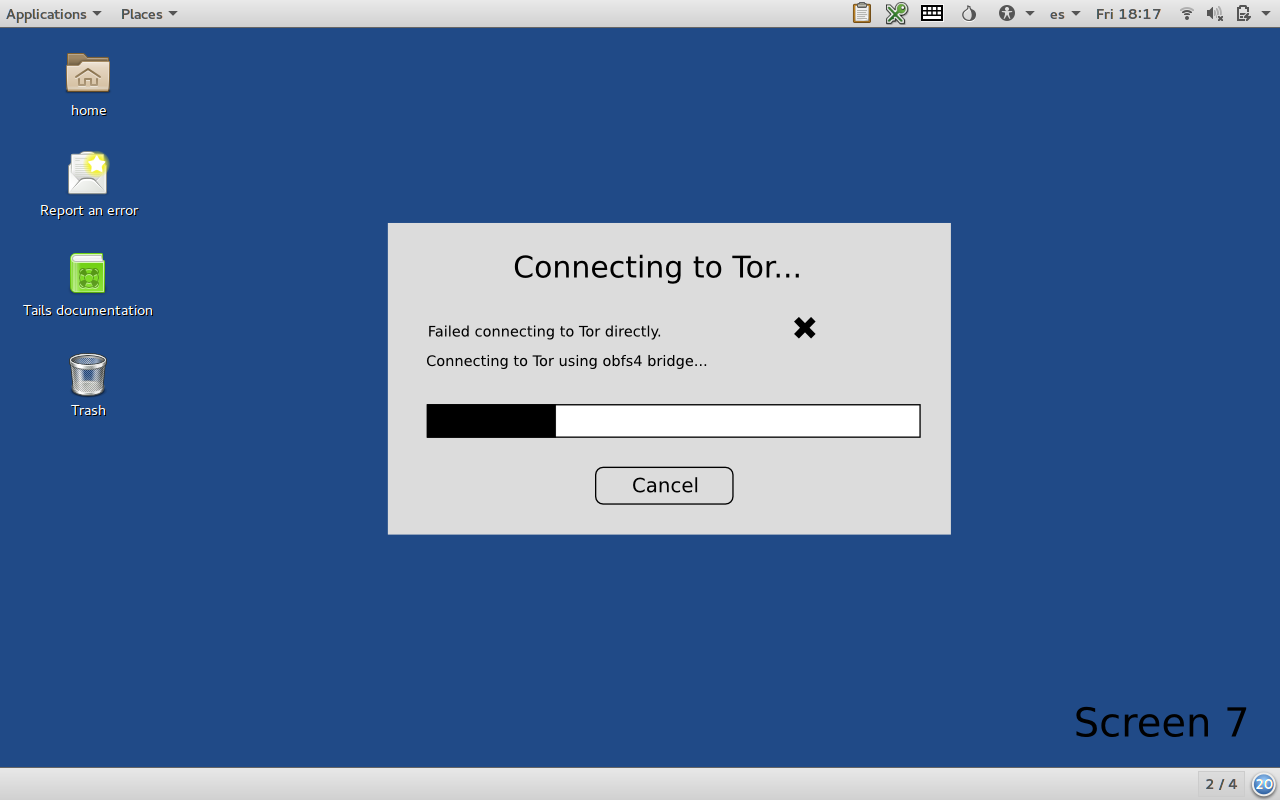Open the home folder desktop icon
Image resolution: width=1280 pixels, height=800 pixels.
coord(88,74)
